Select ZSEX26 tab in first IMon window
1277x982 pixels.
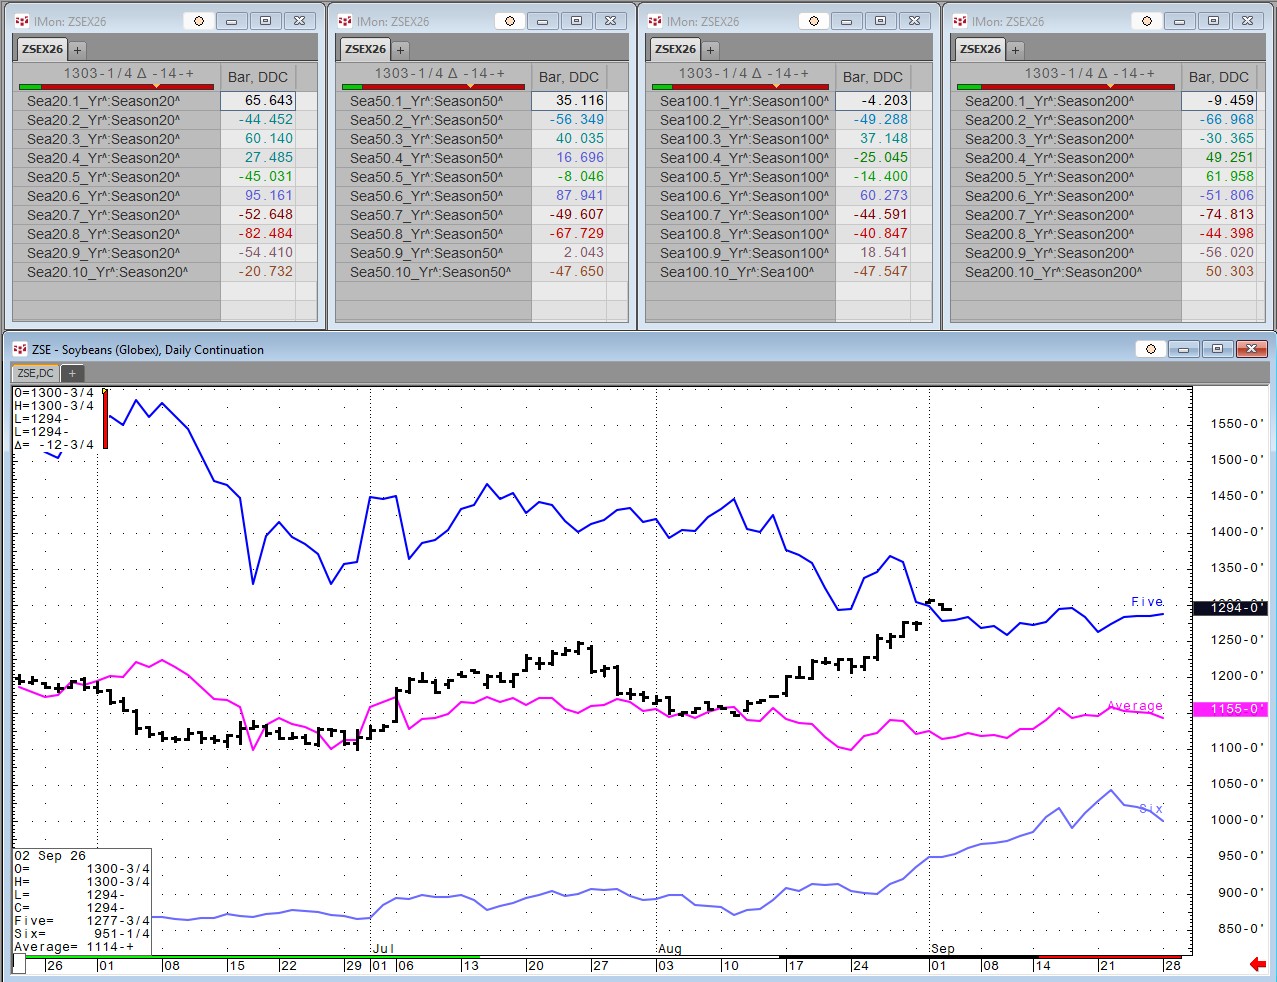42,49
